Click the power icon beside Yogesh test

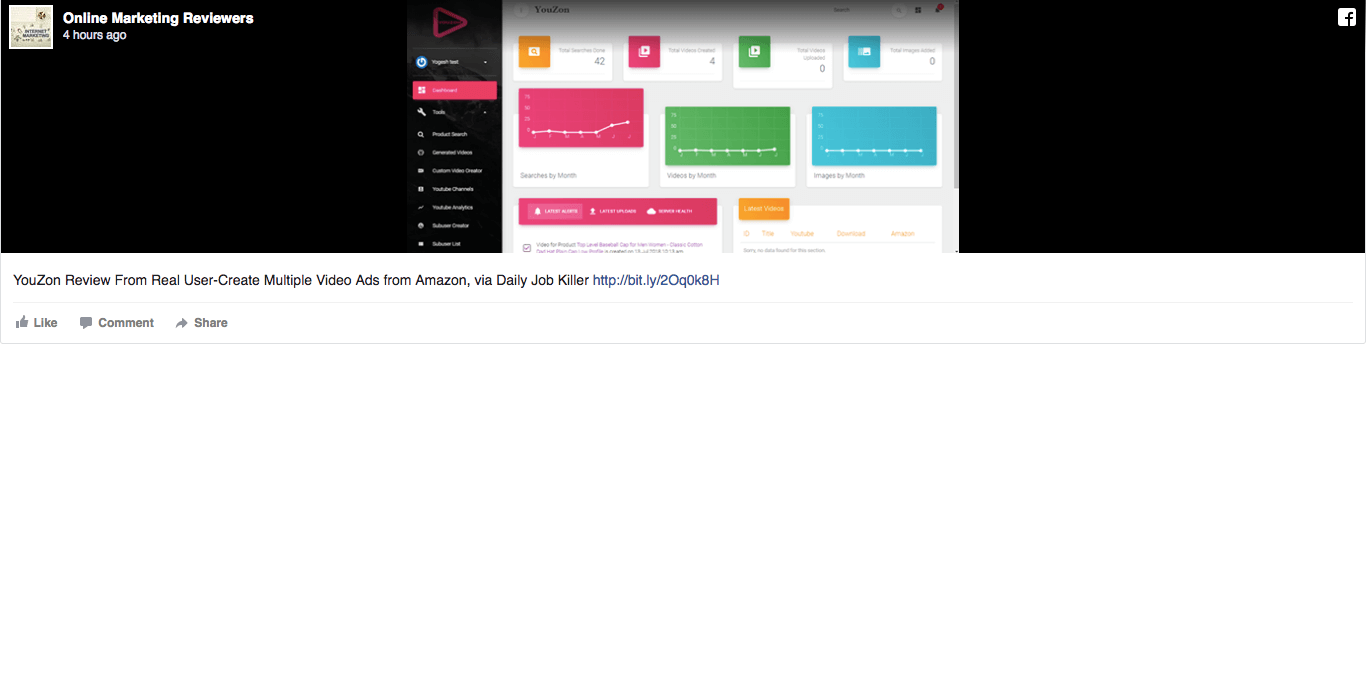tap(422, 62)
